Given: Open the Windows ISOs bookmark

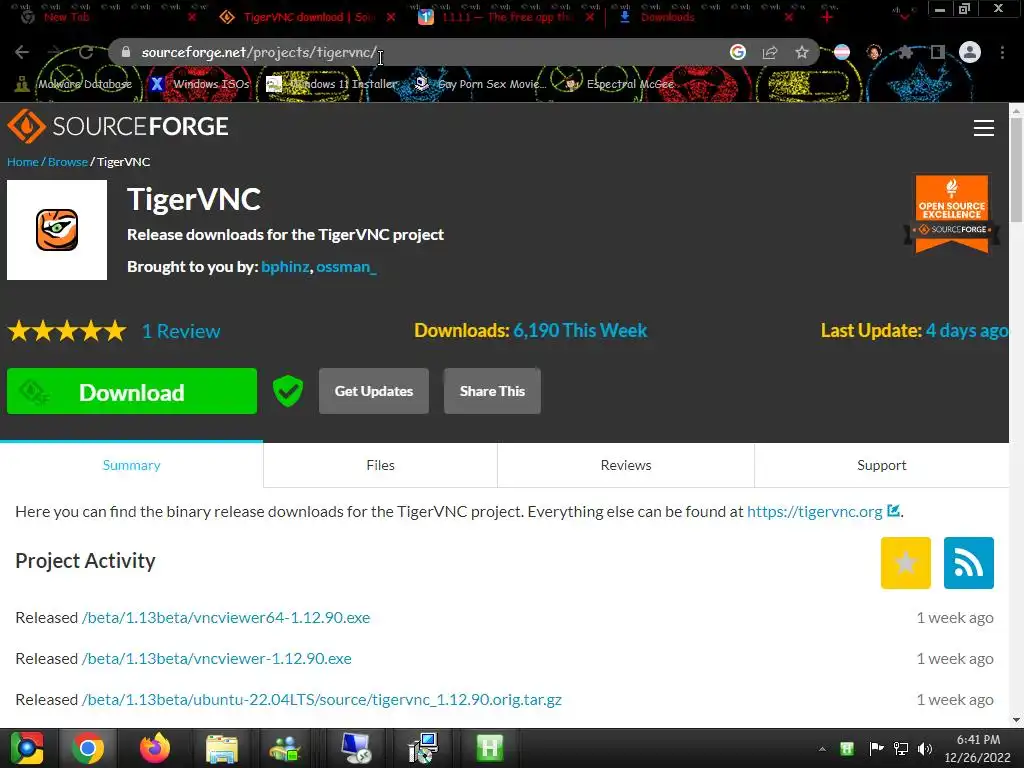Looking at the screenshot, I should point(200,84).
